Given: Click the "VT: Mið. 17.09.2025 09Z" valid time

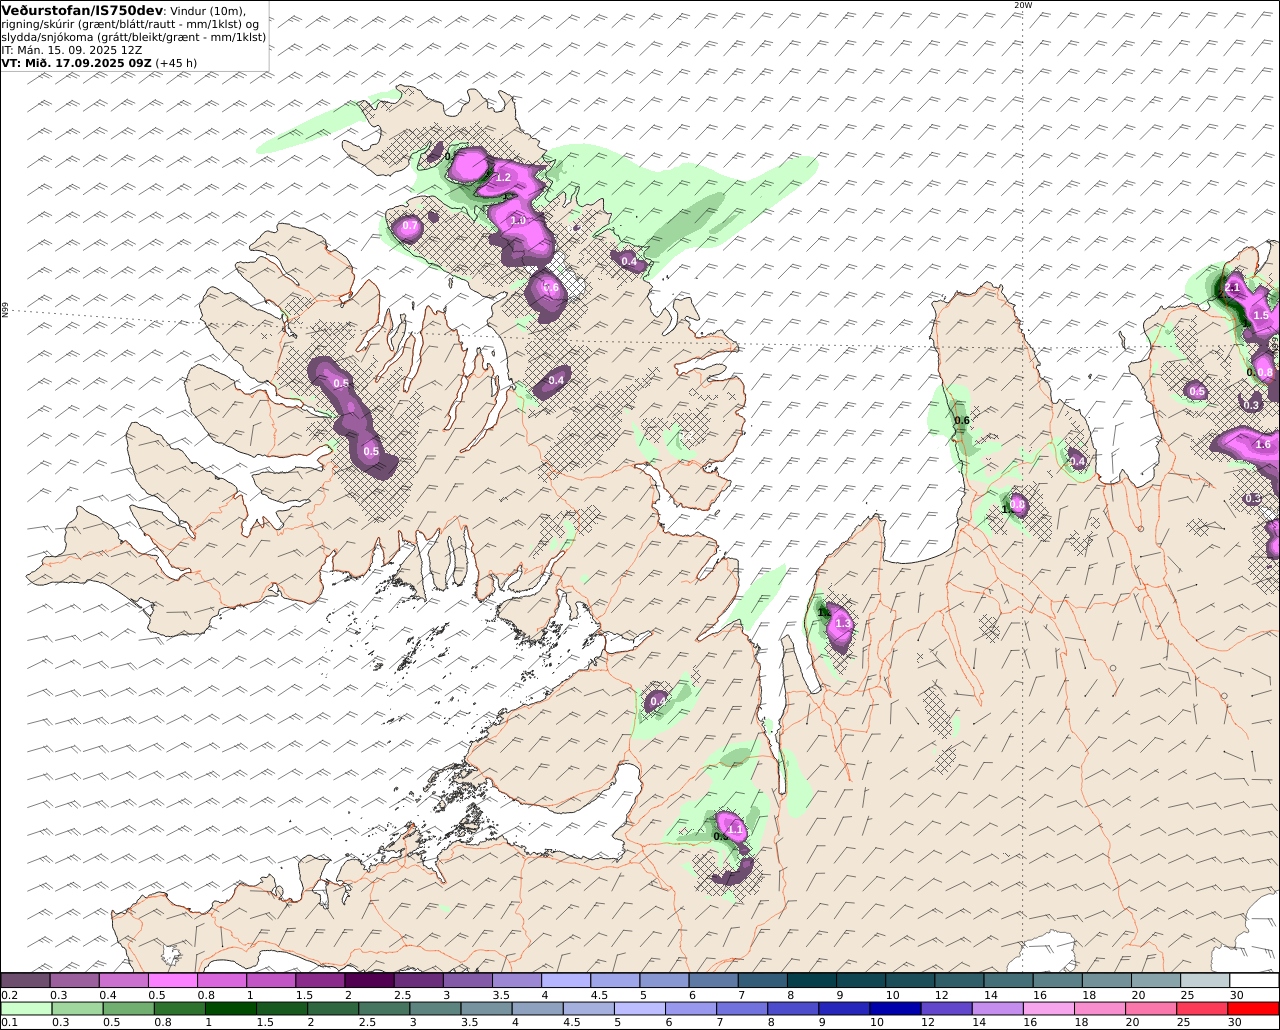Looking at the screenshot, I should tap(76, 62).
